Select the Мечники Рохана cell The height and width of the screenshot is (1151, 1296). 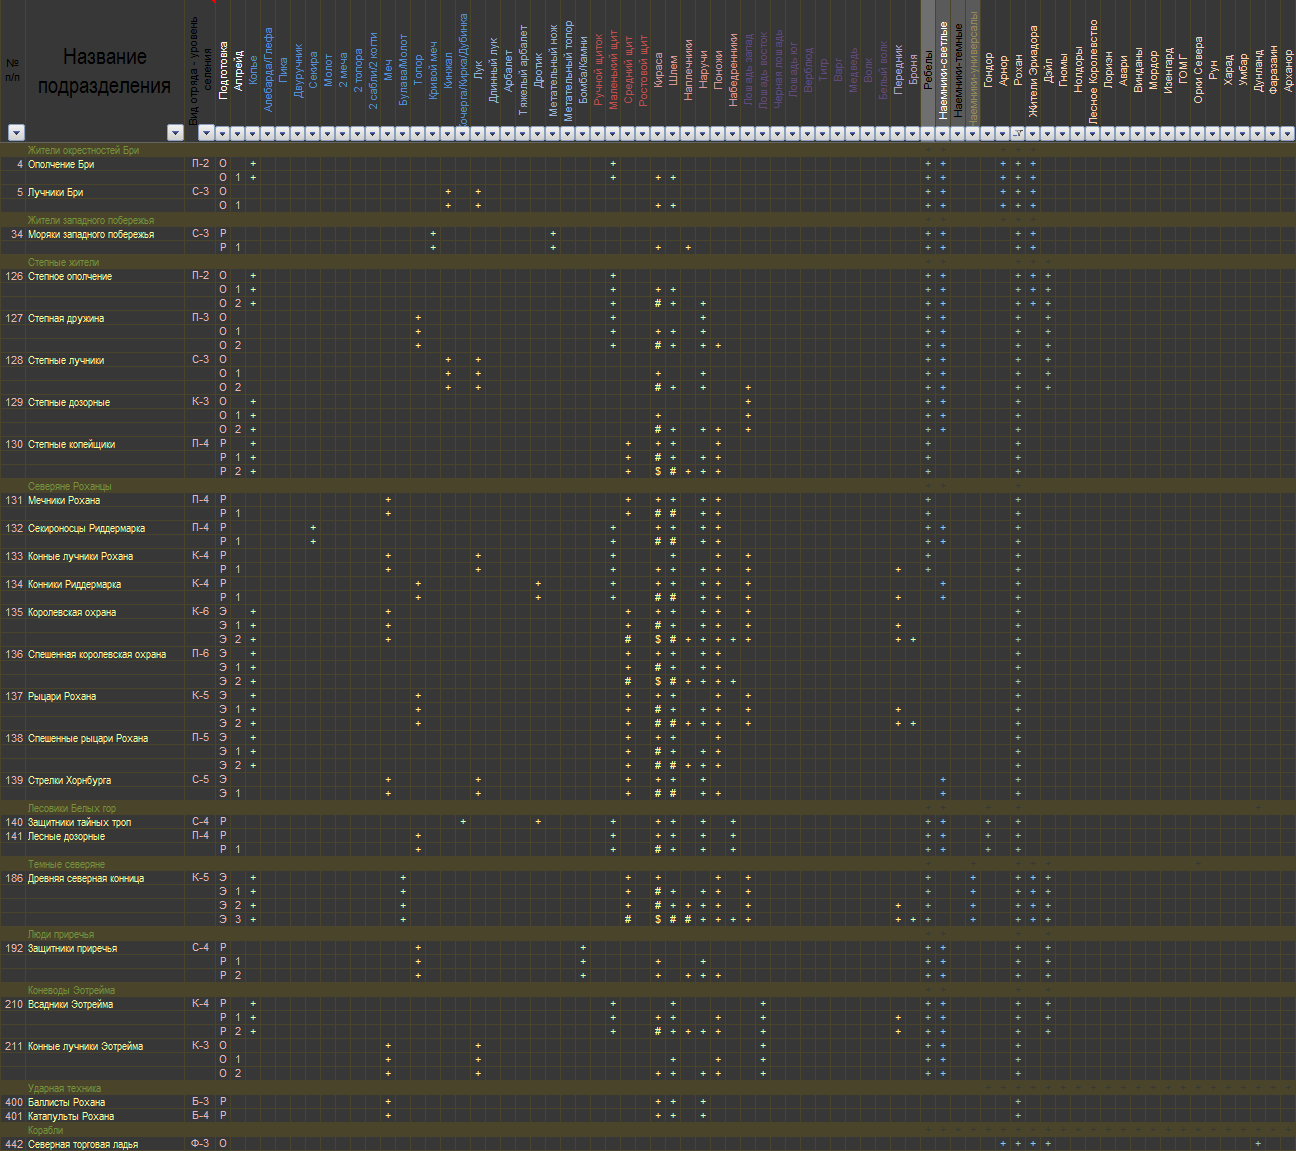click(104, 500)
